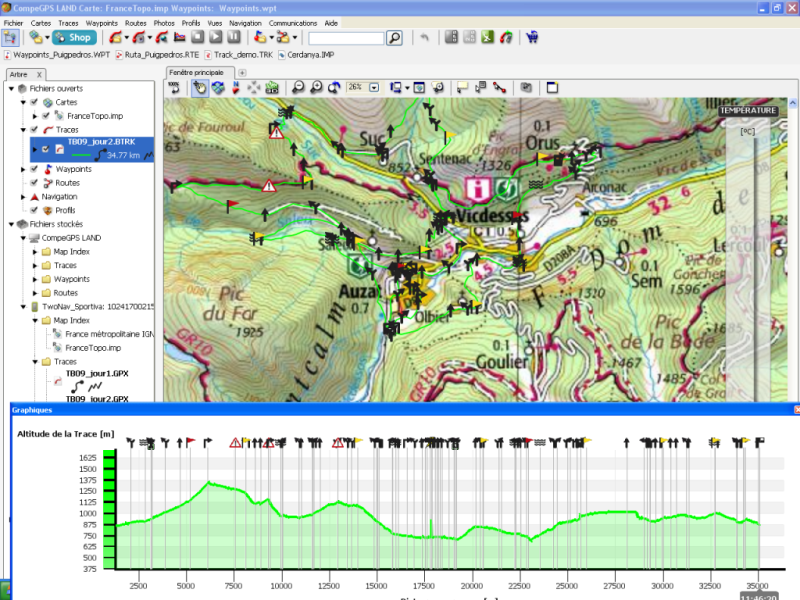This screenshot has height=600, width=800.
Task: Click the map window icon
Action: [x=419, y=88]
